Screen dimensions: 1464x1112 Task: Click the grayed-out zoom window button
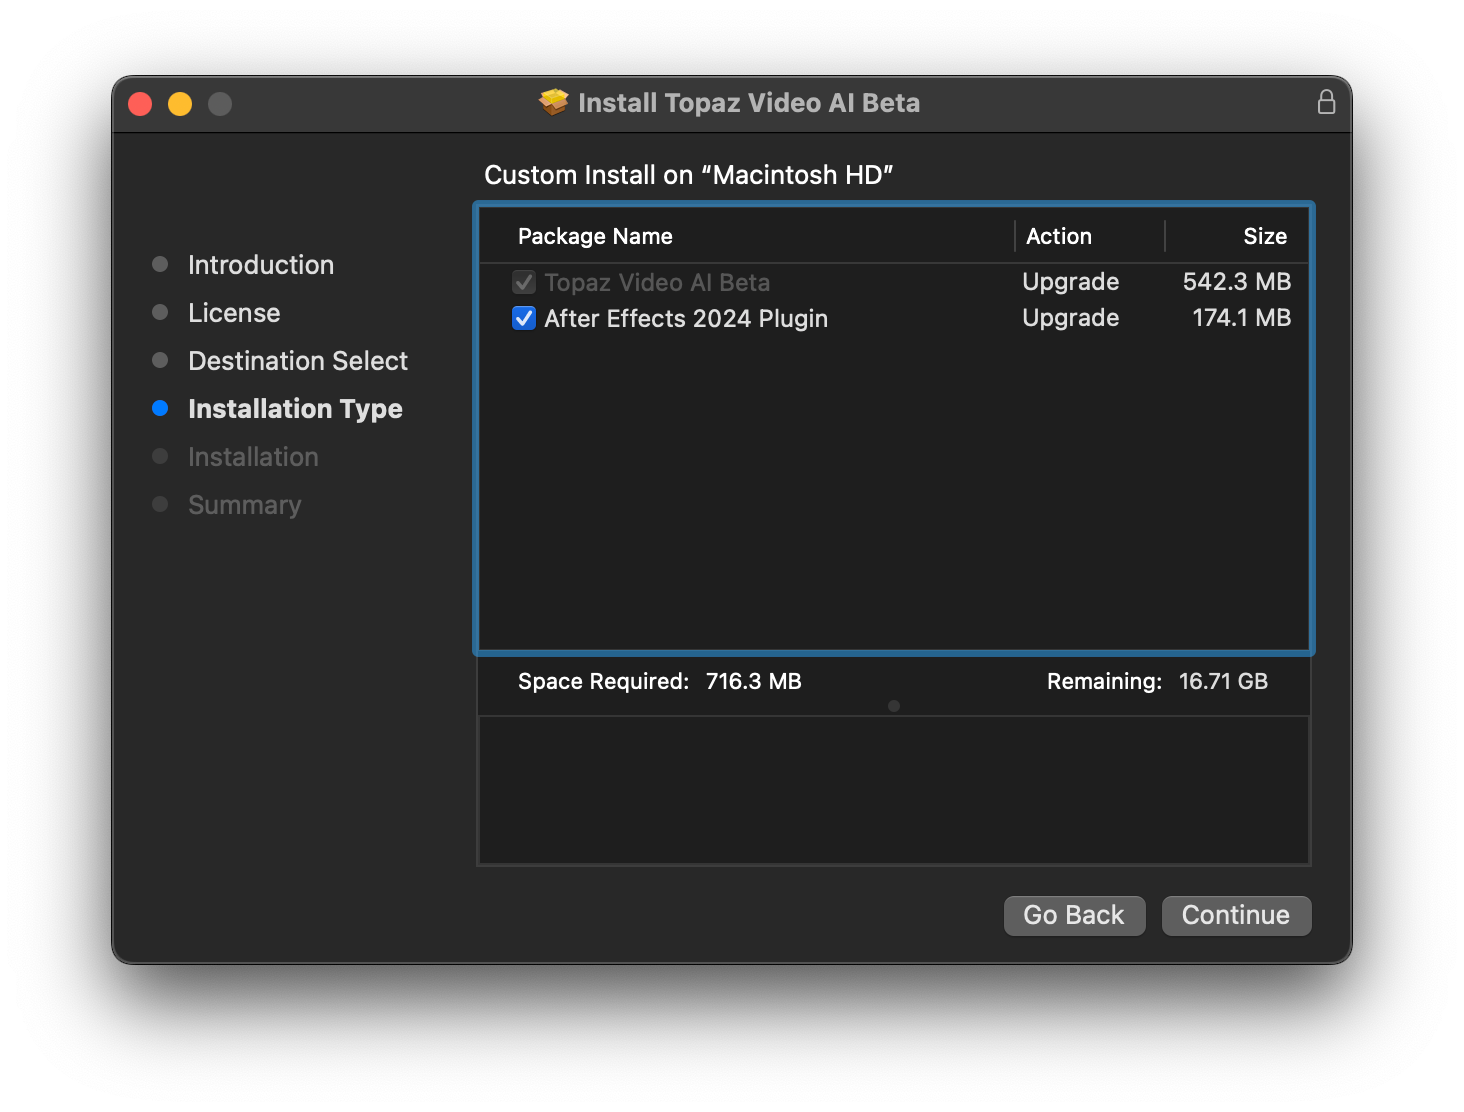click(220, 104)
